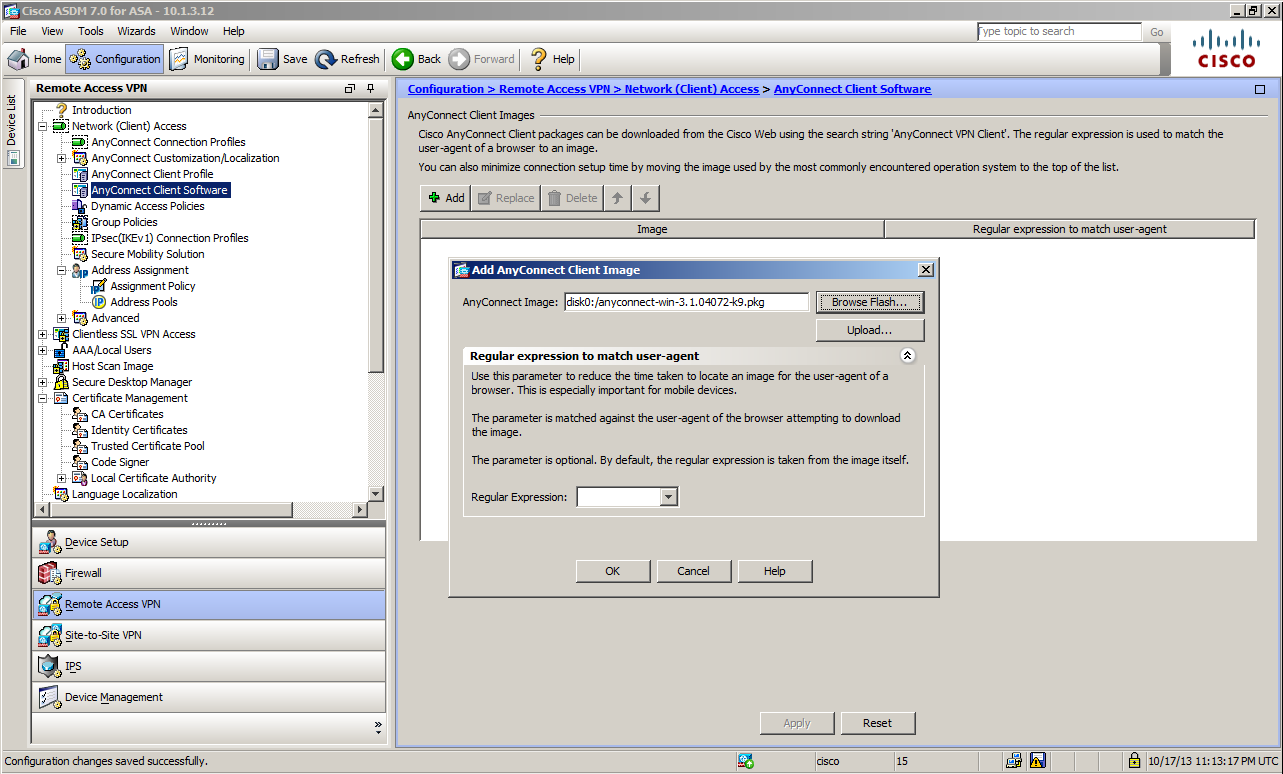Open the Help menu in the menu bar
Image resolution: width=1283 pixels, height=774 pixels.
click(x=233, y=31)
